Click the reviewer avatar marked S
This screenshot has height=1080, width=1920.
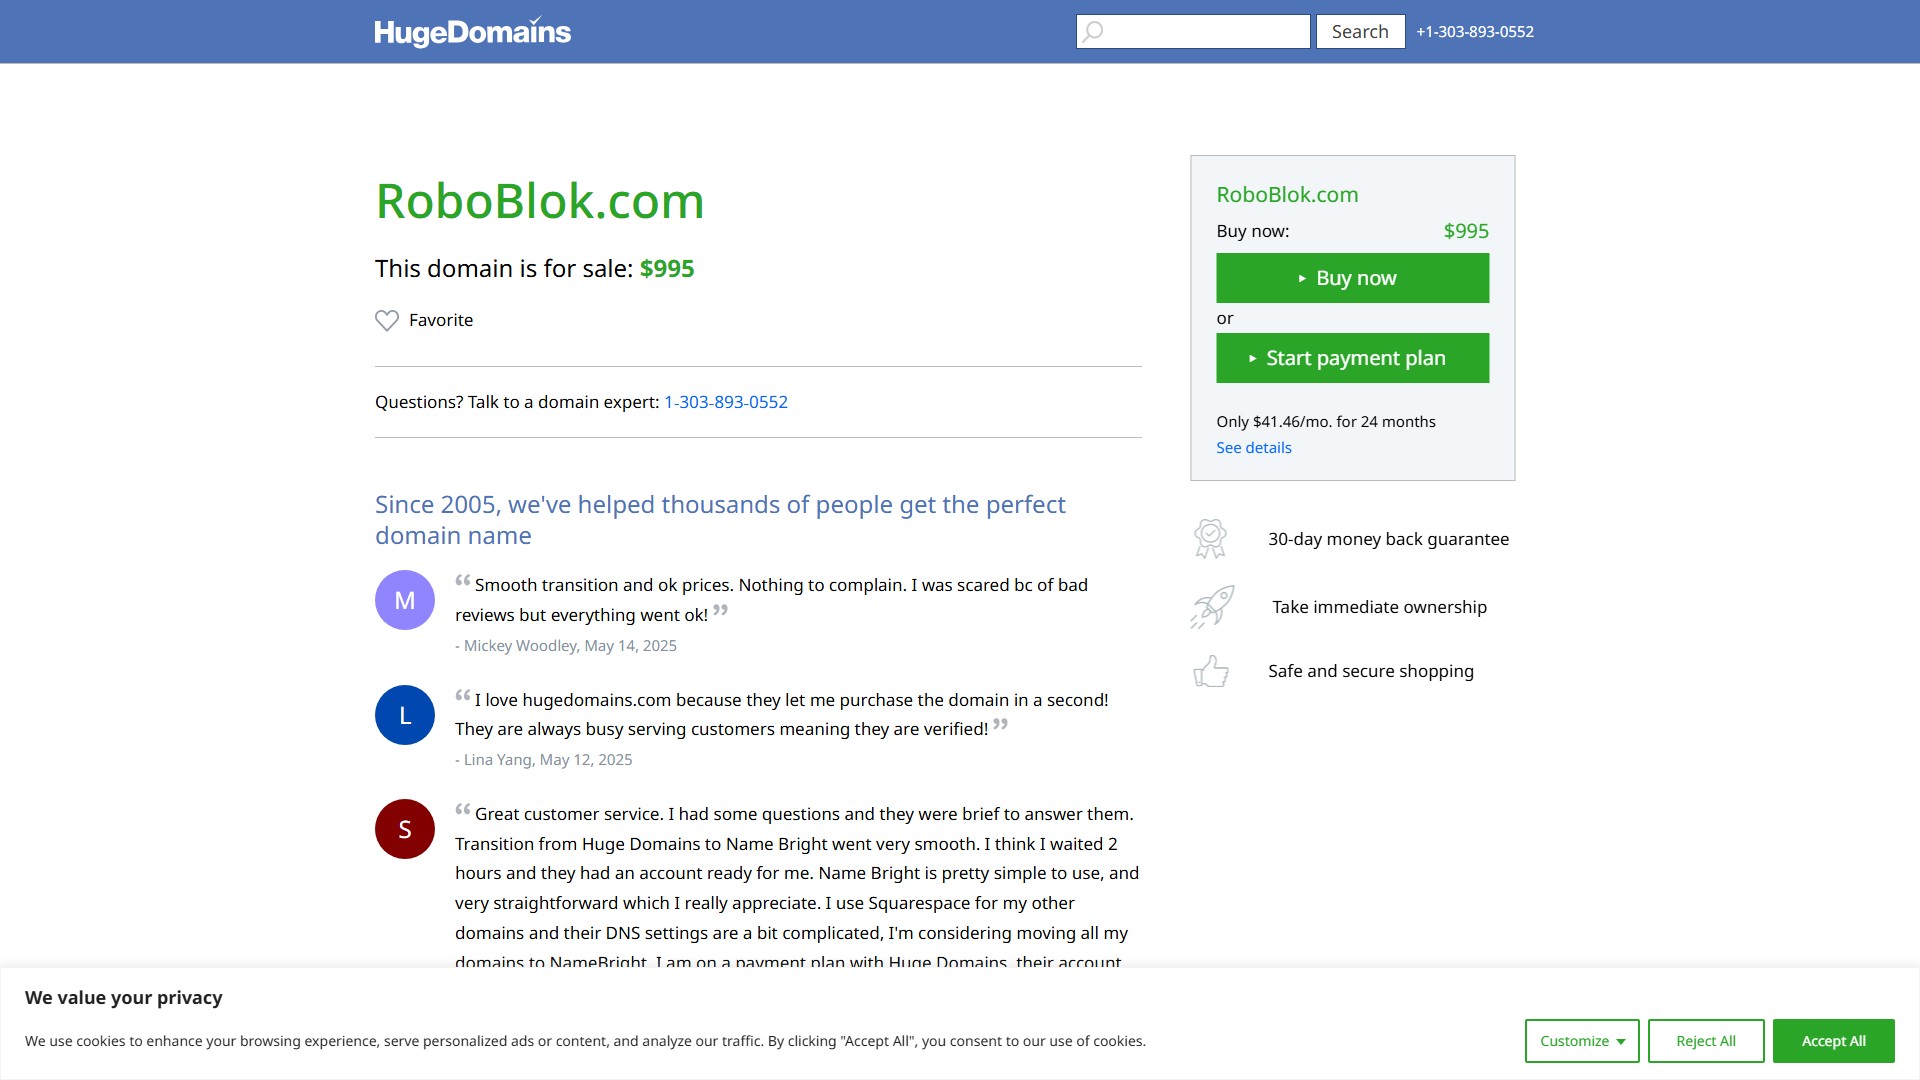coord(404,828)
